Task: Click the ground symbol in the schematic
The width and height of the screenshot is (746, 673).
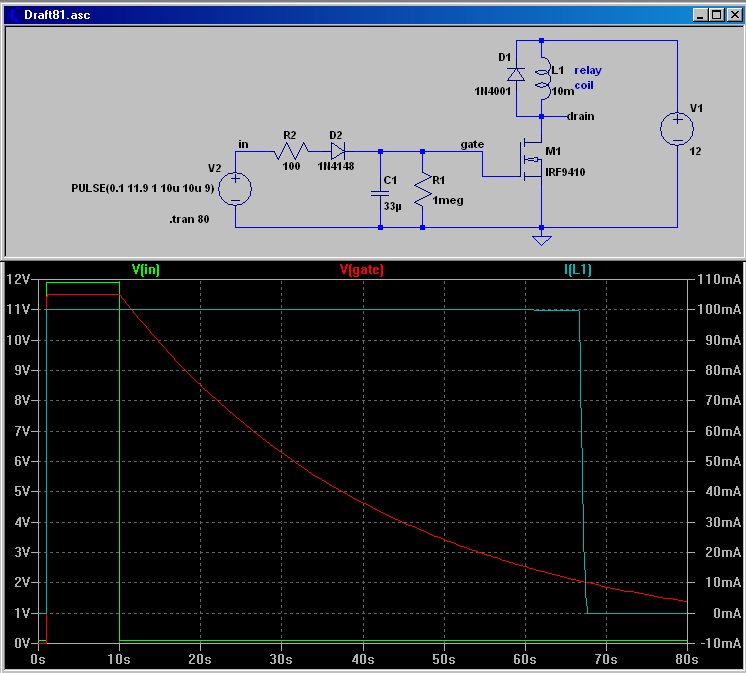Action: coord(541,240)
